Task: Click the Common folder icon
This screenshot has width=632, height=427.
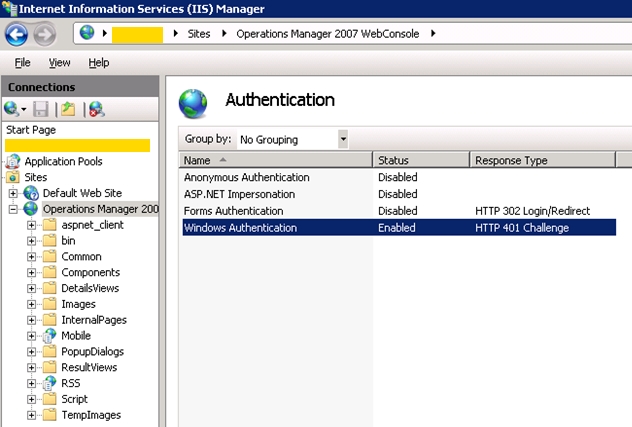Action: [50, 256]
